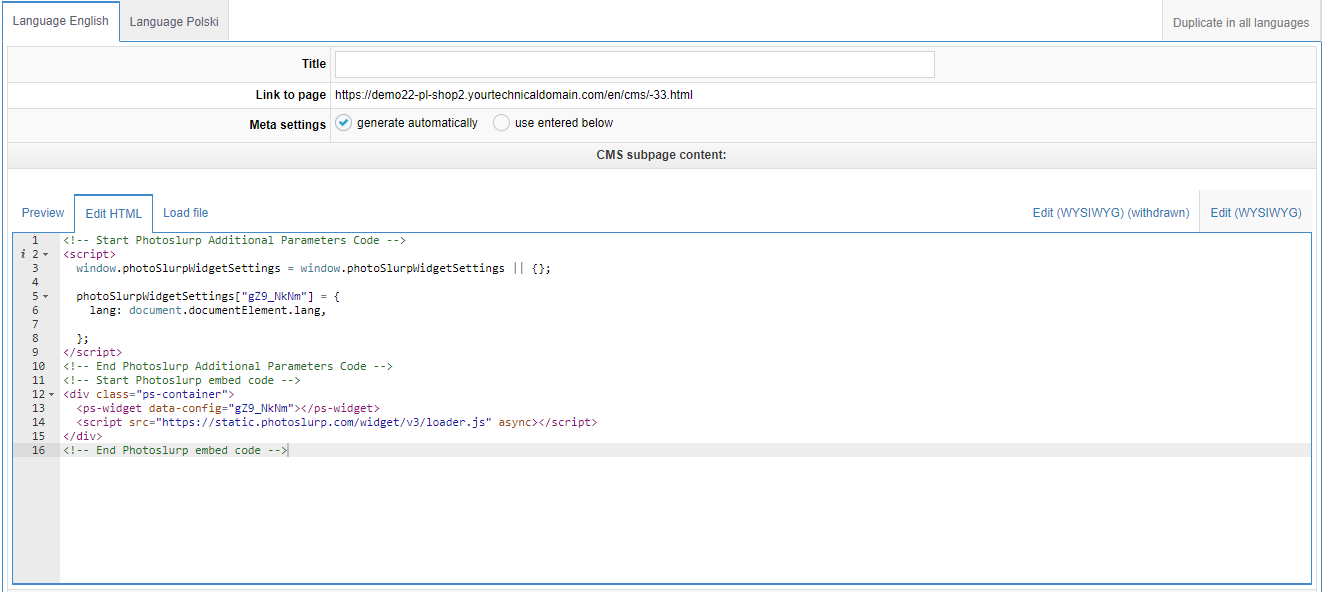The width and height of the screenshot is (1327, 592).
Task: Place cursor on 'End Photoslurp Additional Parameters Code' comment
Action: (227, 366)
